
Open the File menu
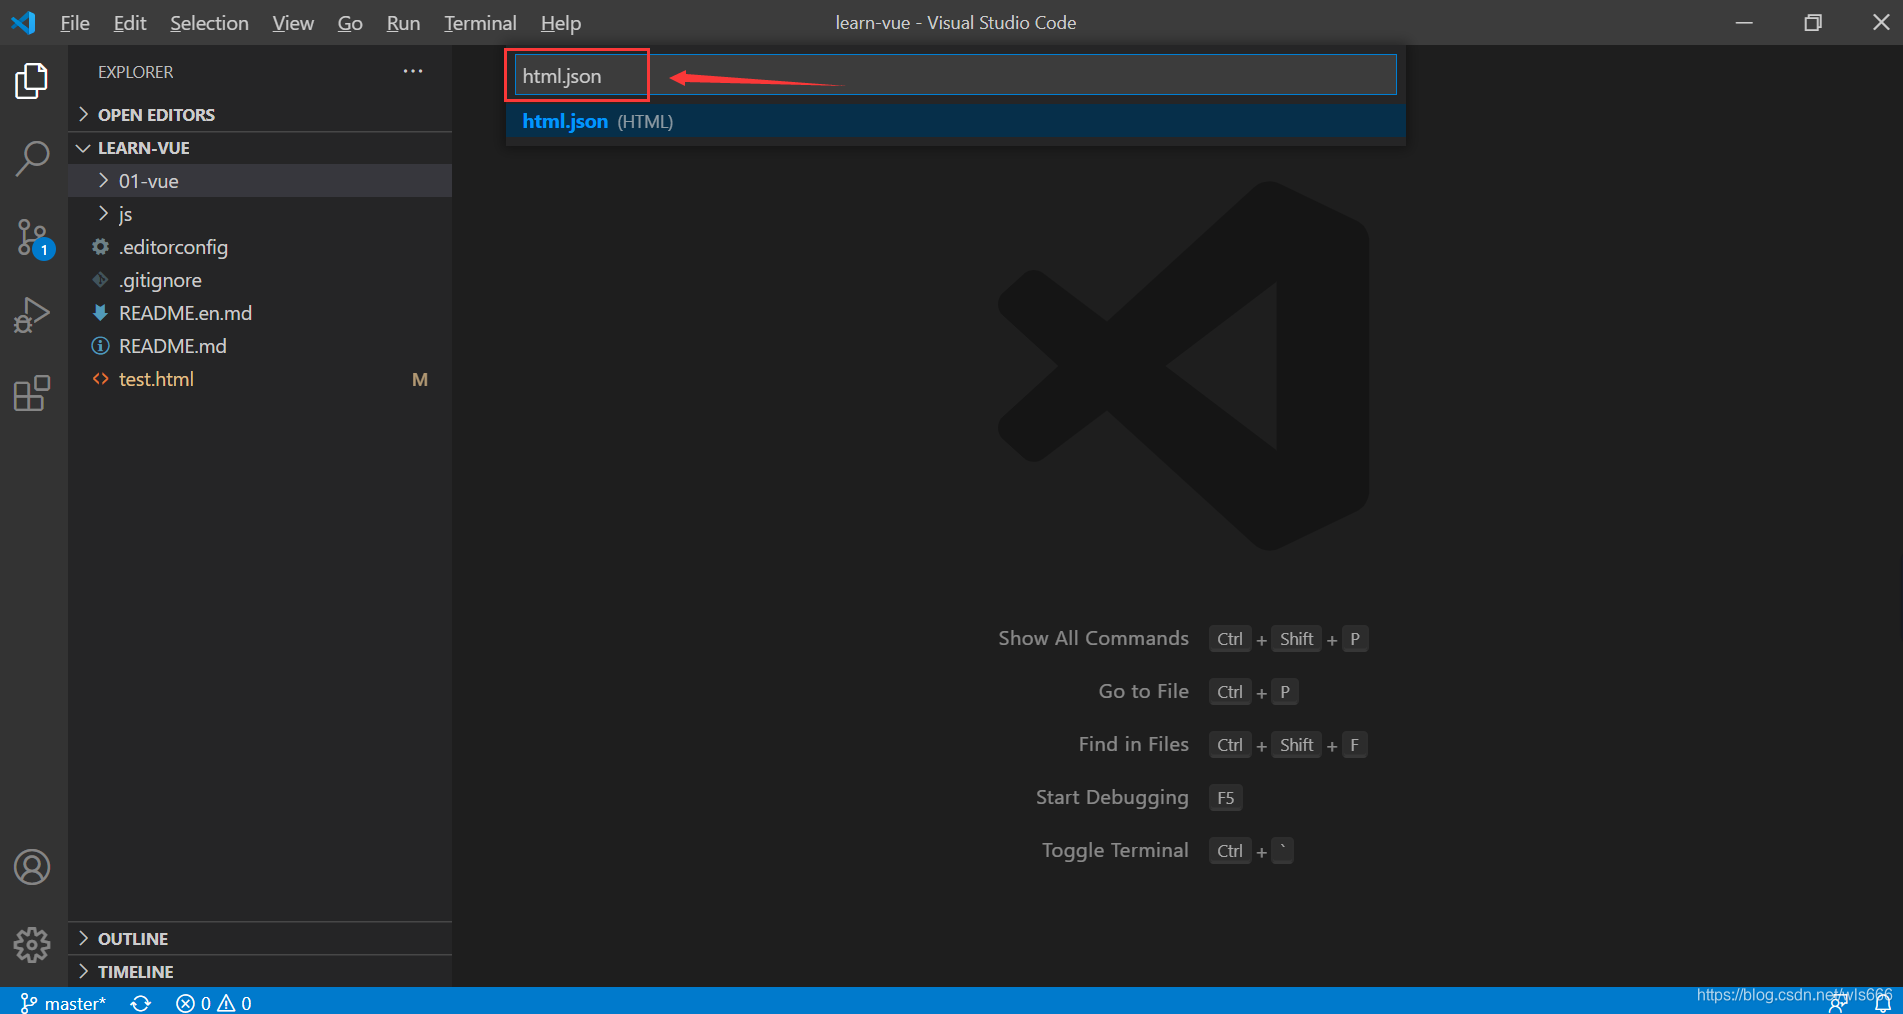tap(75, 22)
